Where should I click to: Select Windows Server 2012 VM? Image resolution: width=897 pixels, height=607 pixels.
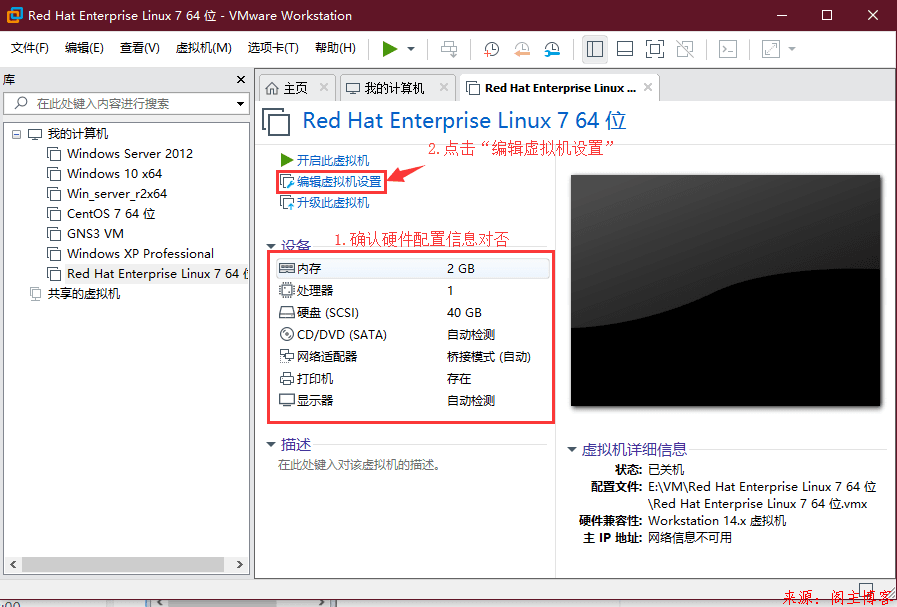coord(130,154)
